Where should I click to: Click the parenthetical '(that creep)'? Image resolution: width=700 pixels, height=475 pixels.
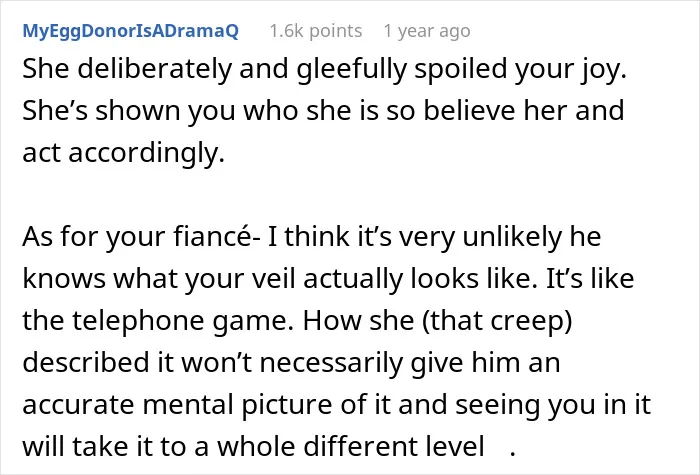496,321
